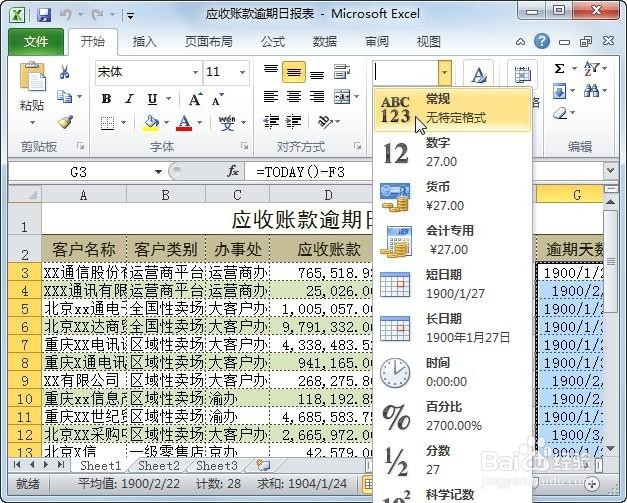Select column A header
Image resolution: width=627 pixels, height=503 pixels.
pyautogui.click(x=84, y=195)
